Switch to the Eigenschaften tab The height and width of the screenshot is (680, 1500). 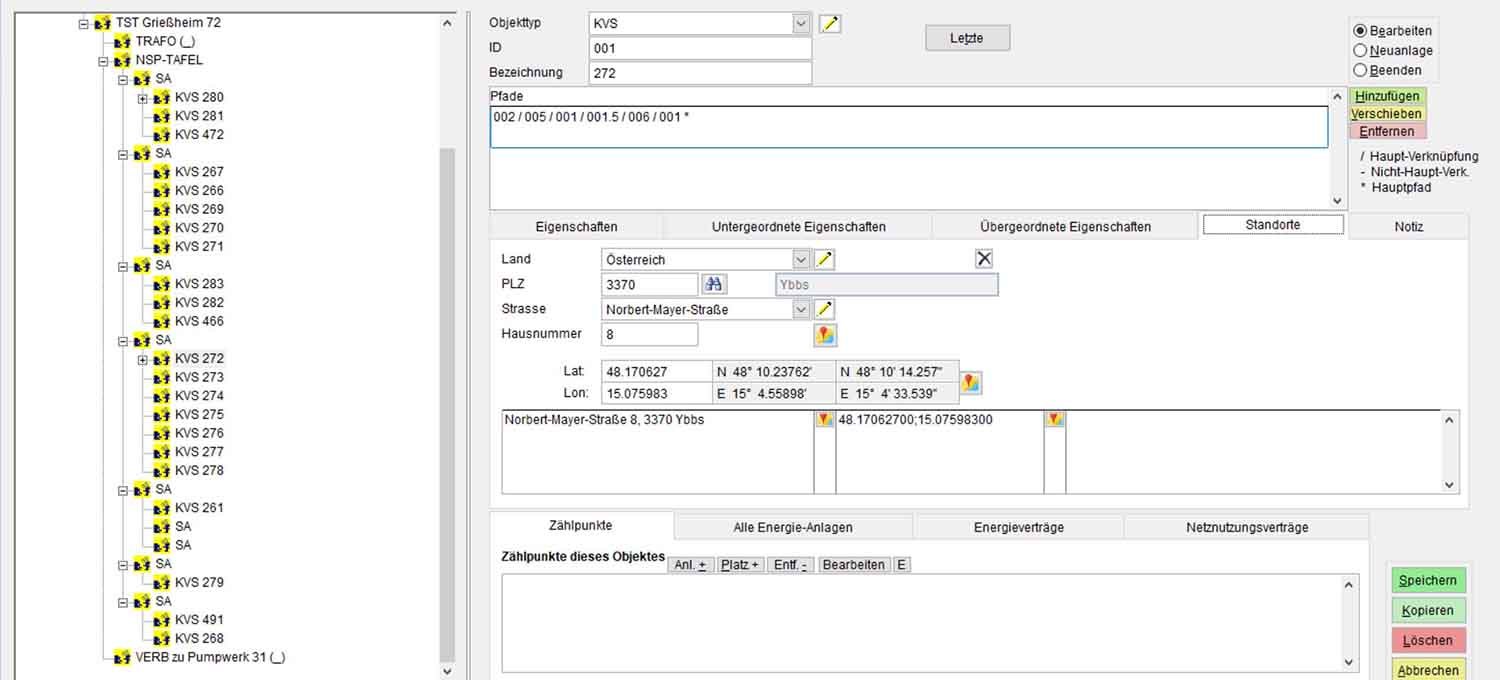[576, 227]
